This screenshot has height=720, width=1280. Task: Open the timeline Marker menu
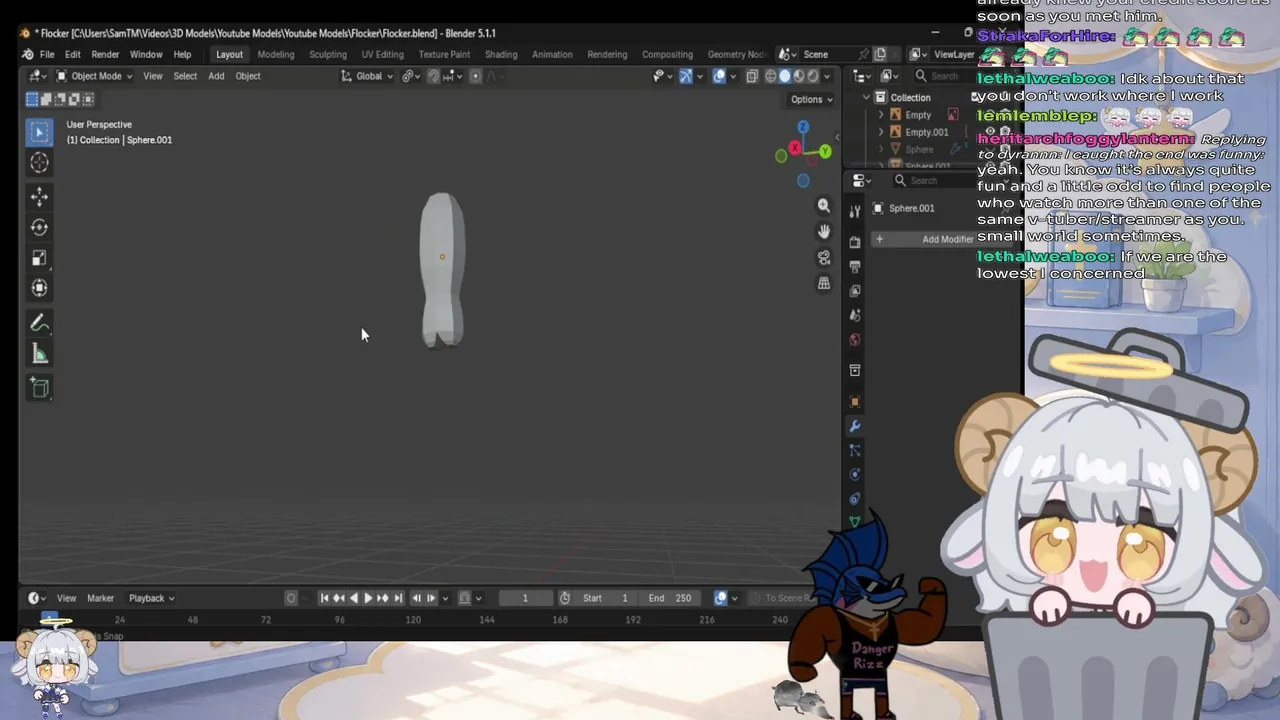pos(100,598)
